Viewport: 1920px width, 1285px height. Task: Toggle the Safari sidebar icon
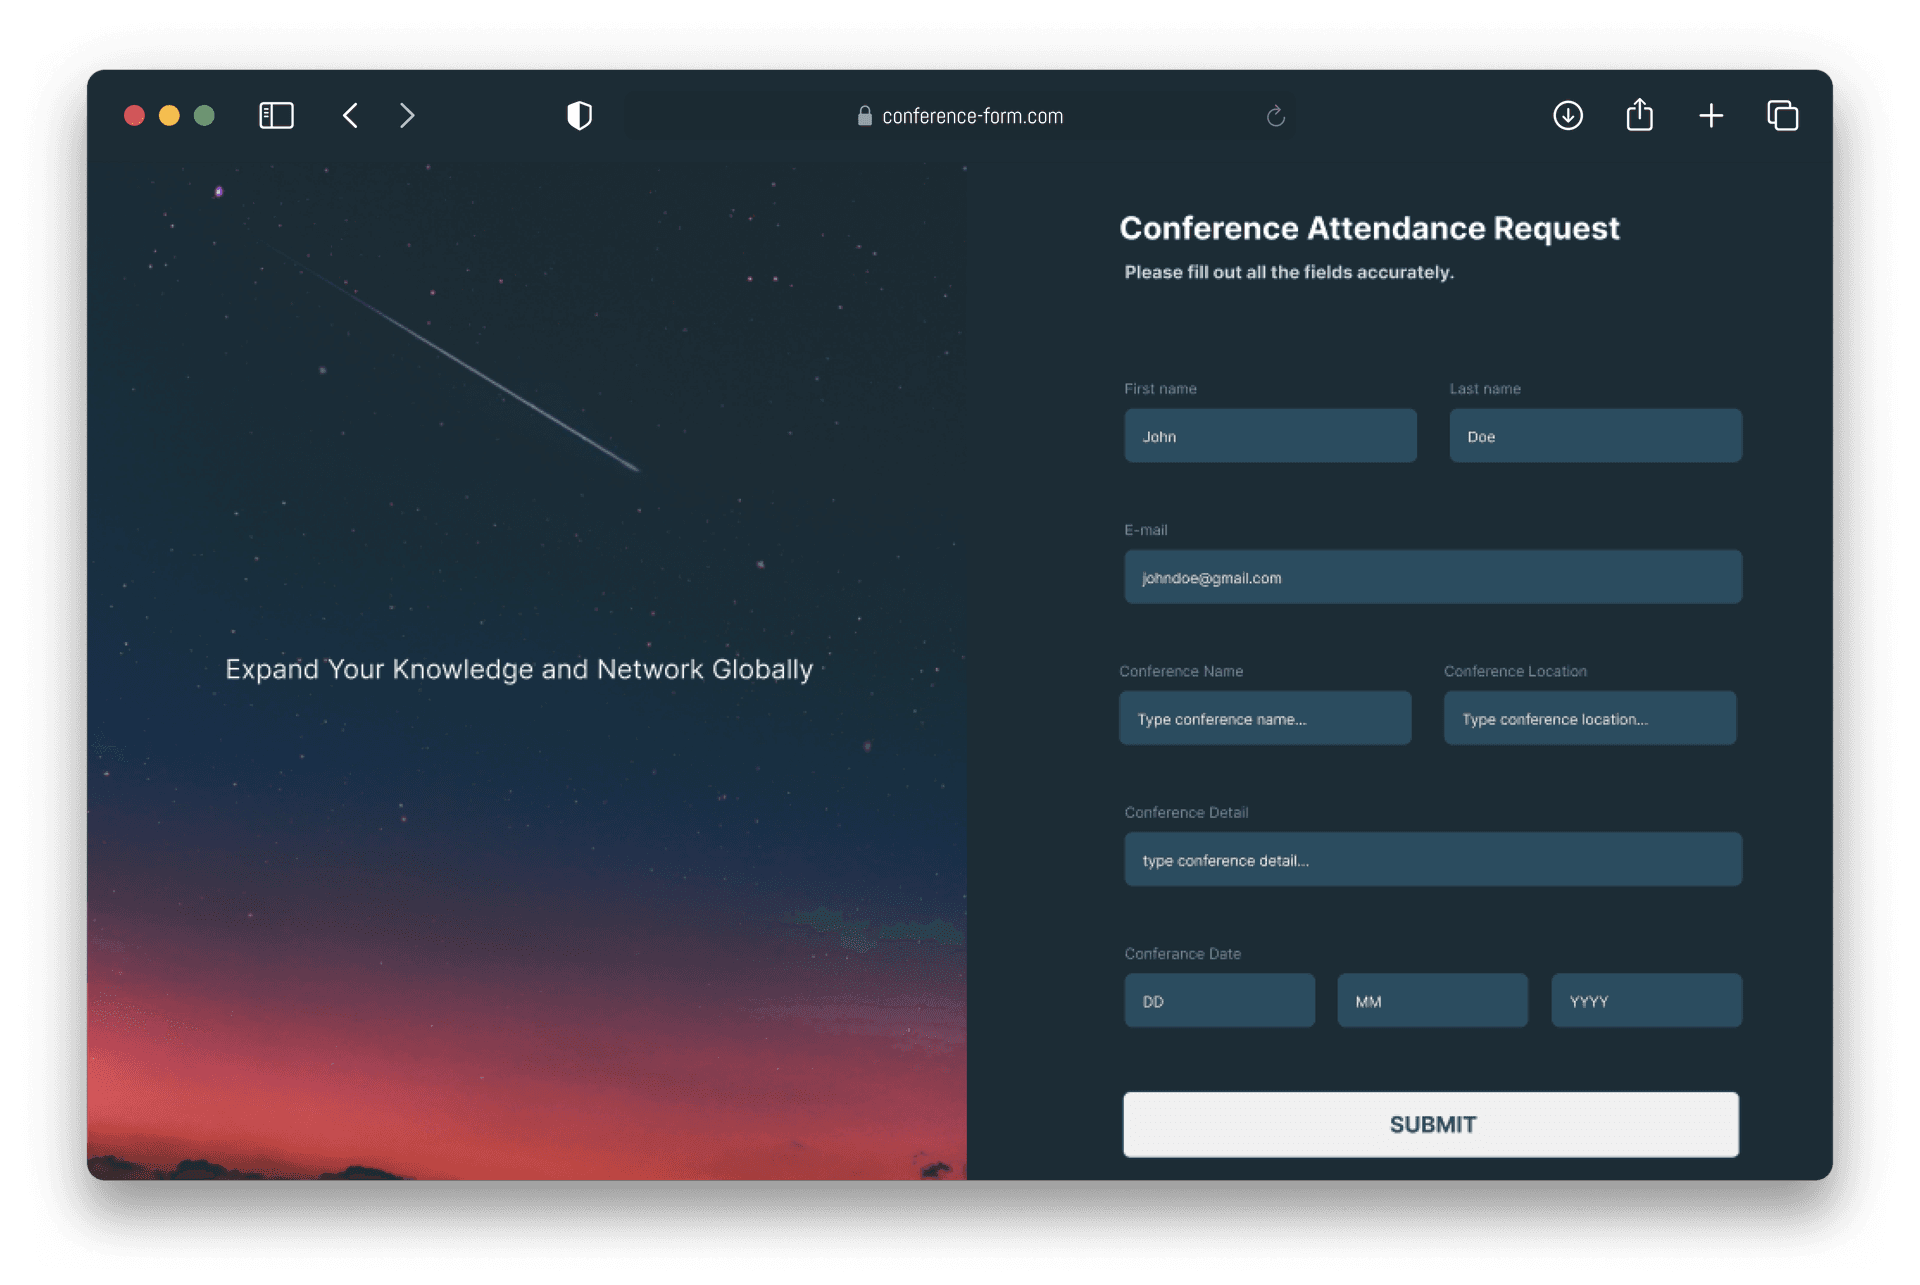point(276,116)
